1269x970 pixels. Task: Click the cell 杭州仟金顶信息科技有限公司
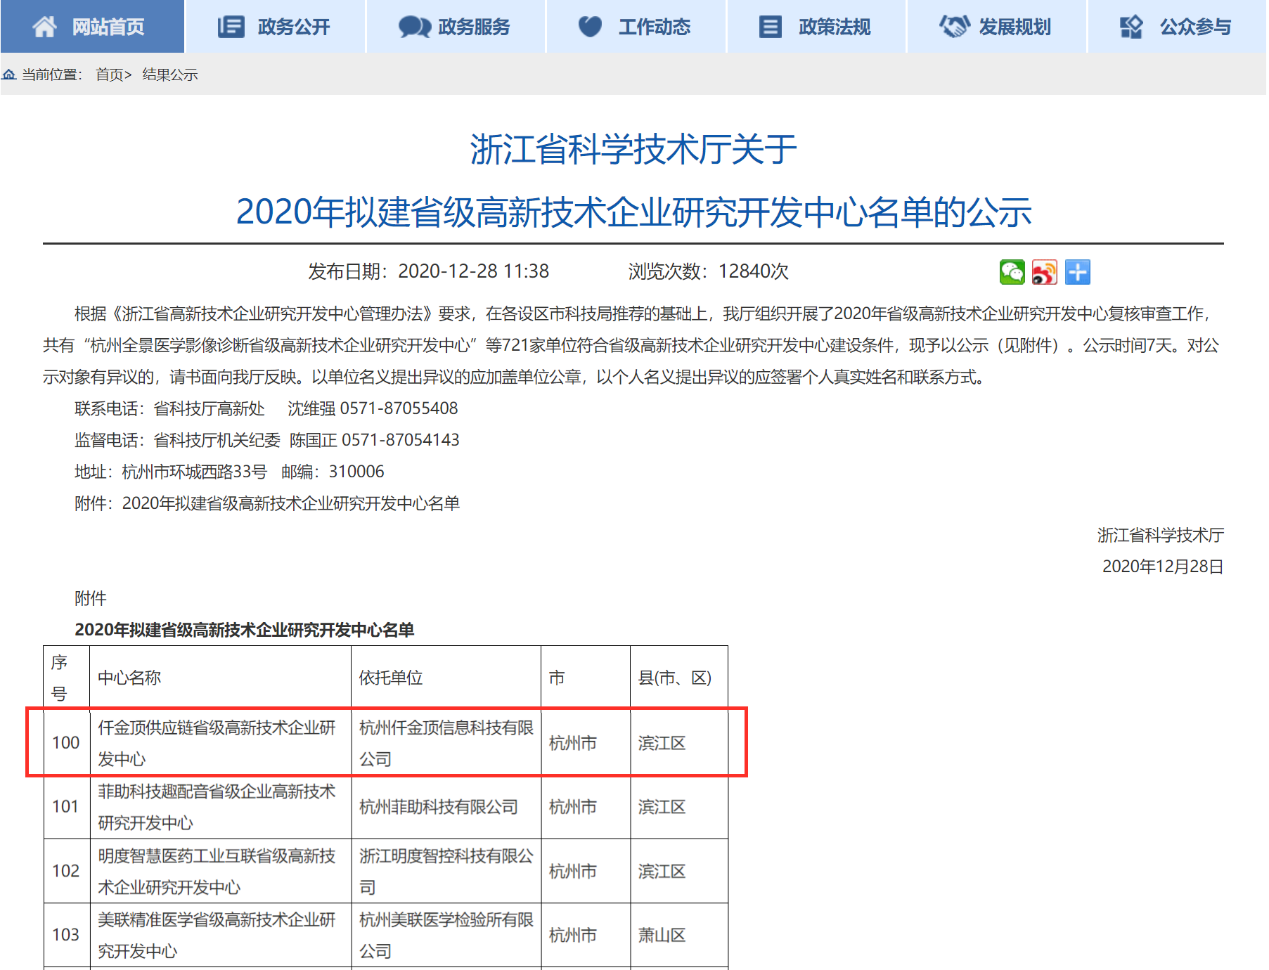(446, 743)
